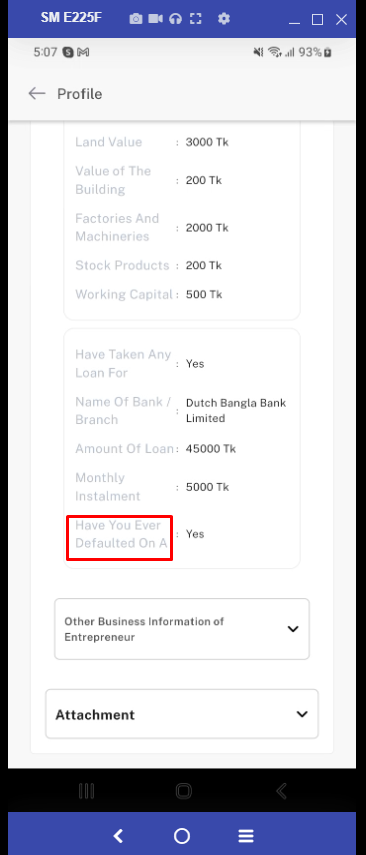Click the Dutch Bangla Bank Limited value
Image resolution: width=366 pixels, height=855 pixels.
pyautogui.click(x=236, y=411)
